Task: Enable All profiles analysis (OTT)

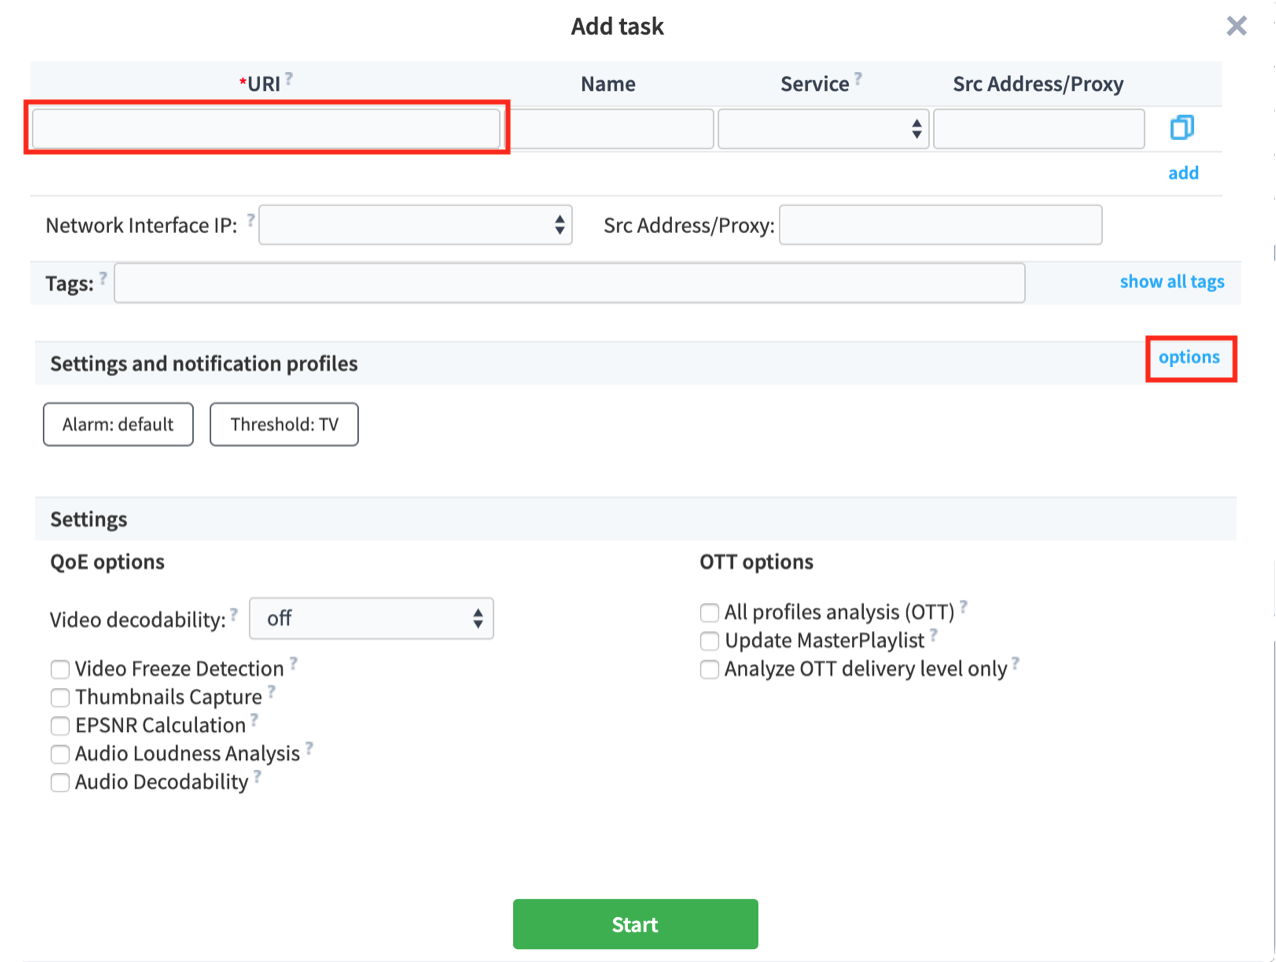Action: (x=709, y=613)
